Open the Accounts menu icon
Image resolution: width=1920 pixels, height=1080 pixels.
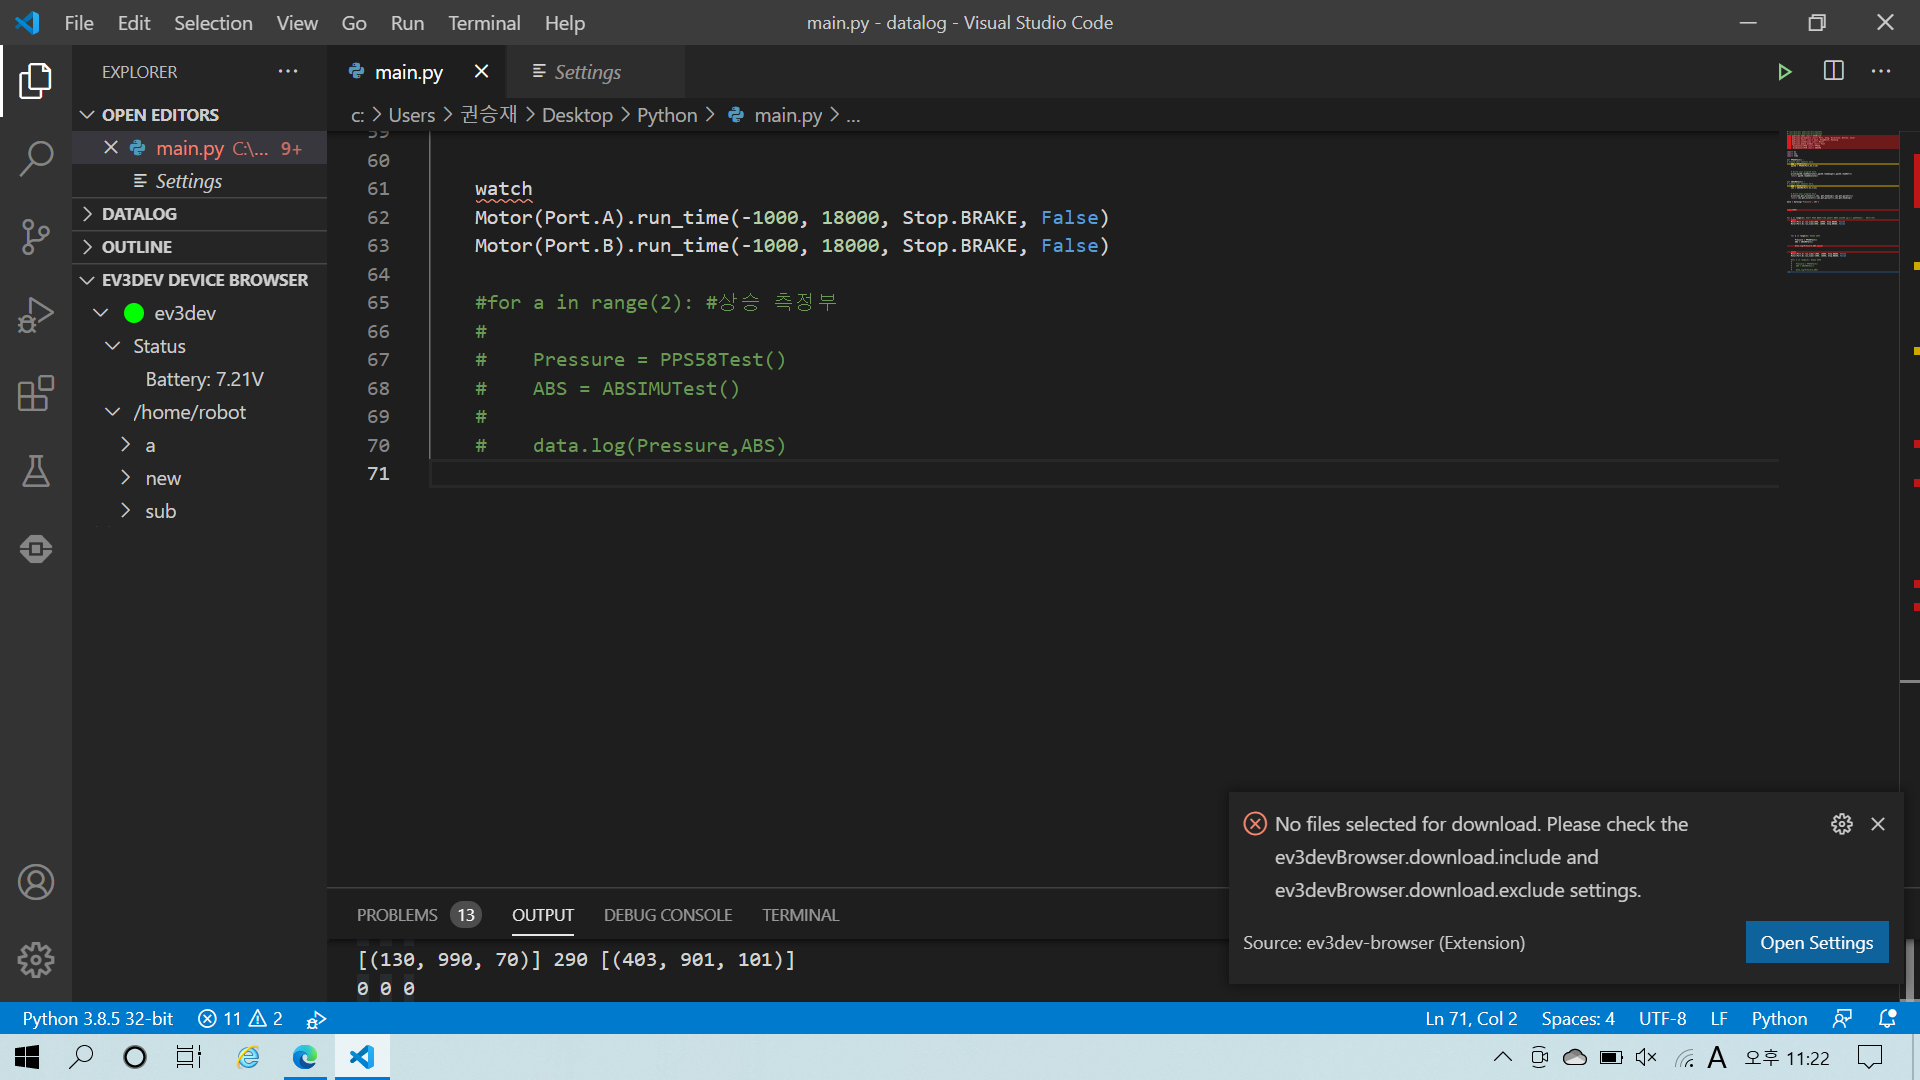pos(36,882)
